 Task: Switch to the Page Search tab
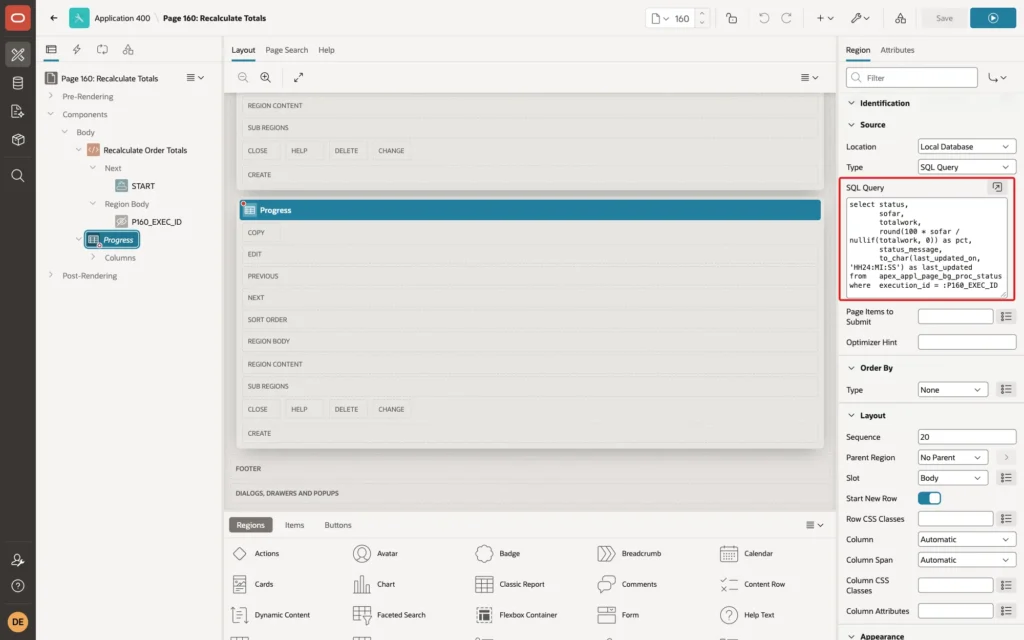click(x=286, y=50)
